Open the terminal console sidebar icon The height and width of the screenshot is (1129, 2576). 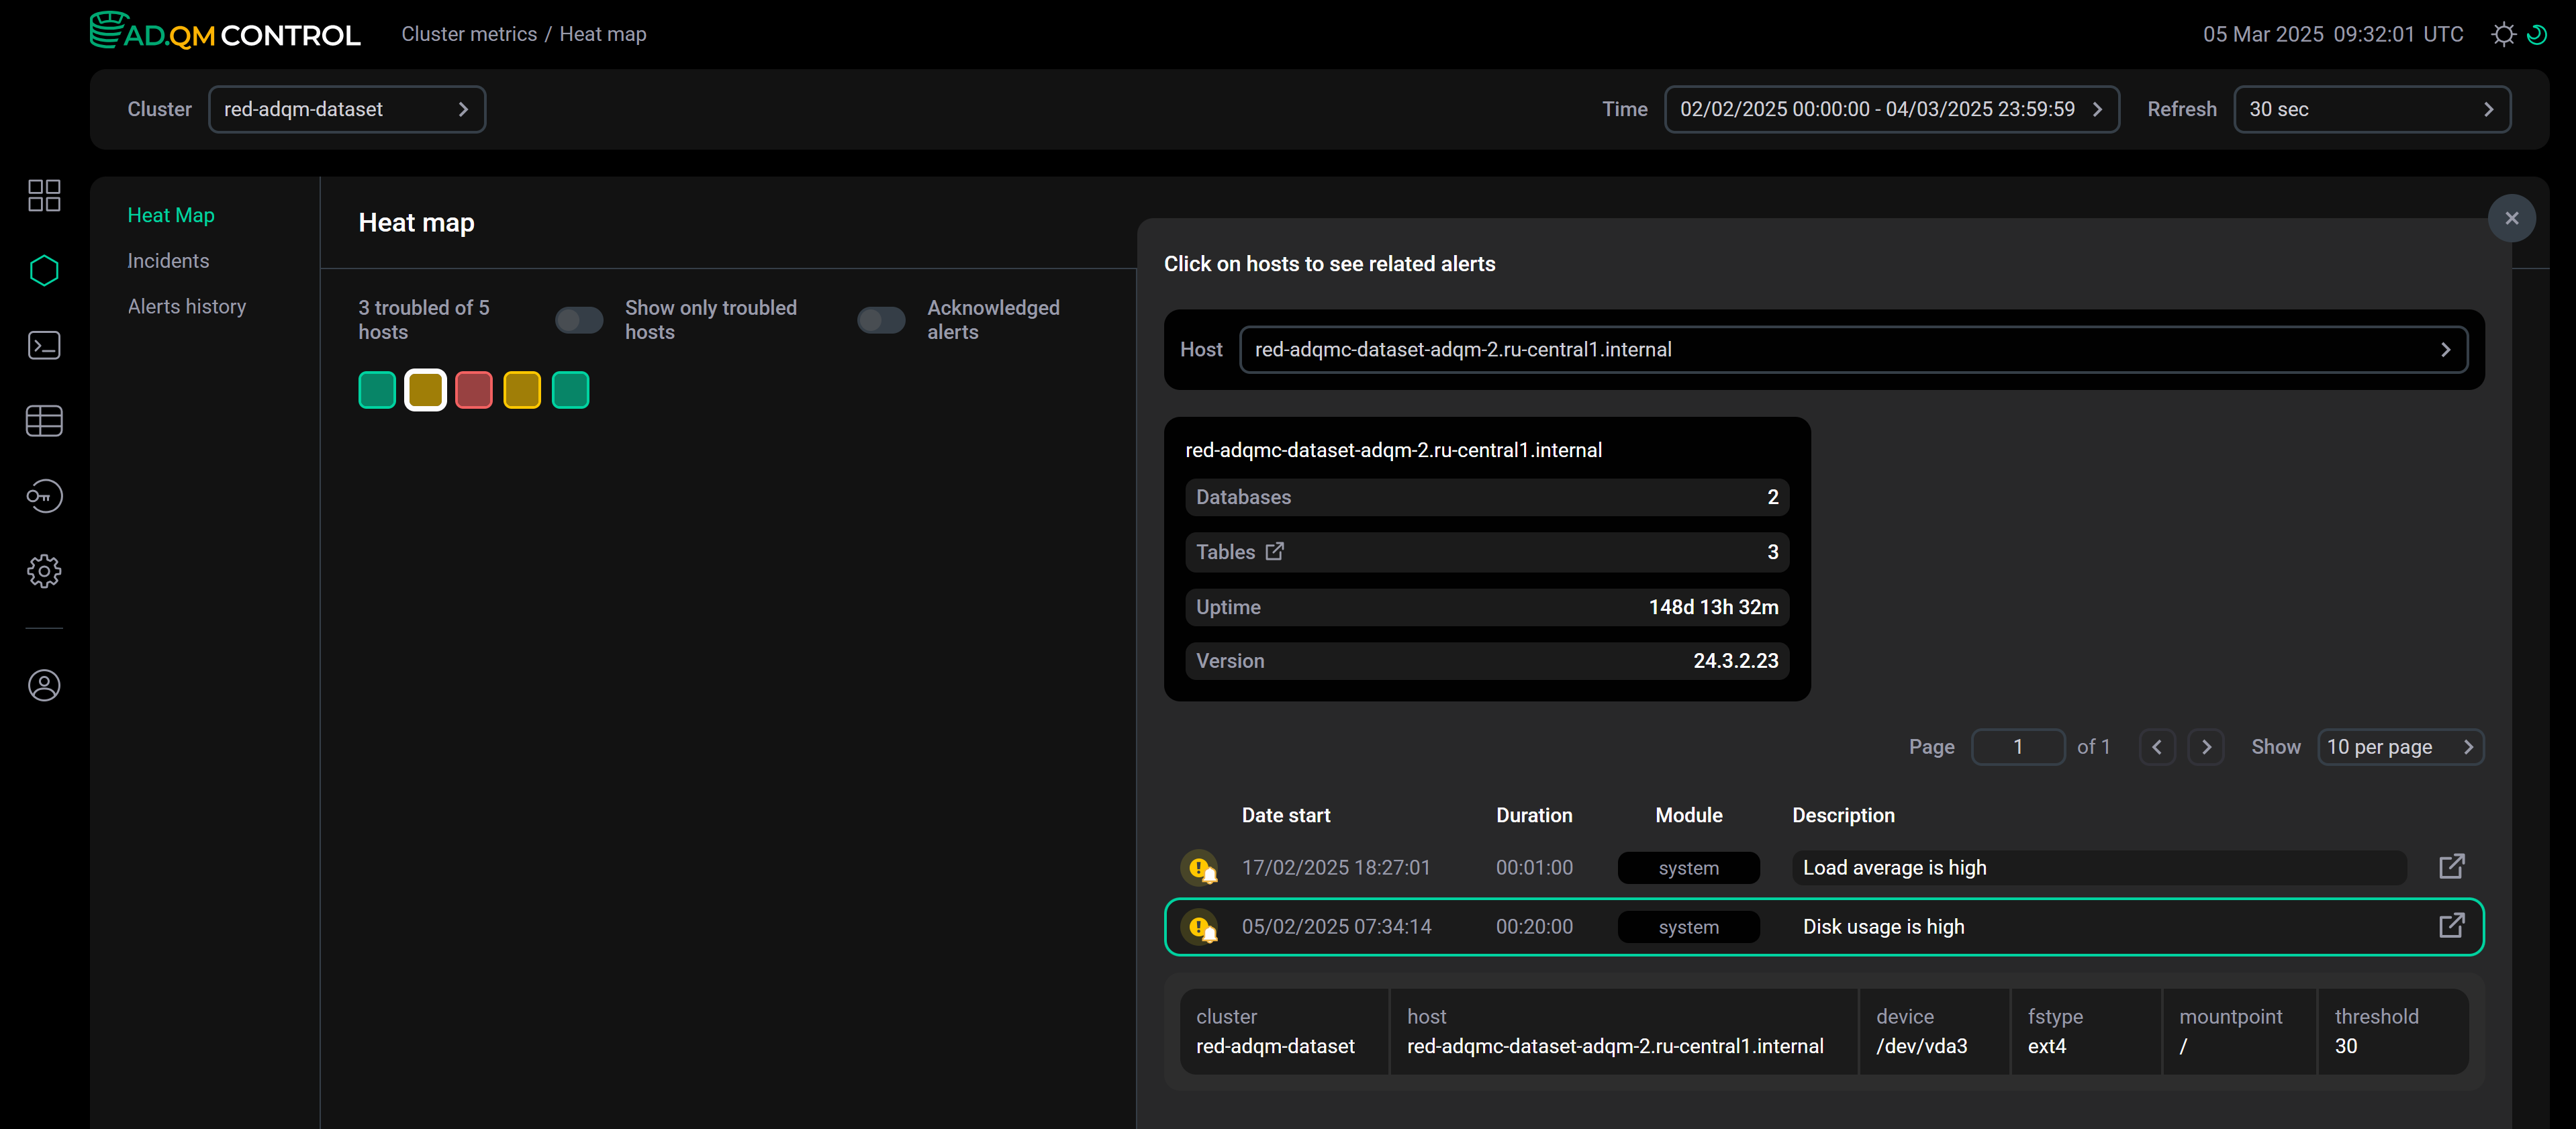(x=44, y=345)
